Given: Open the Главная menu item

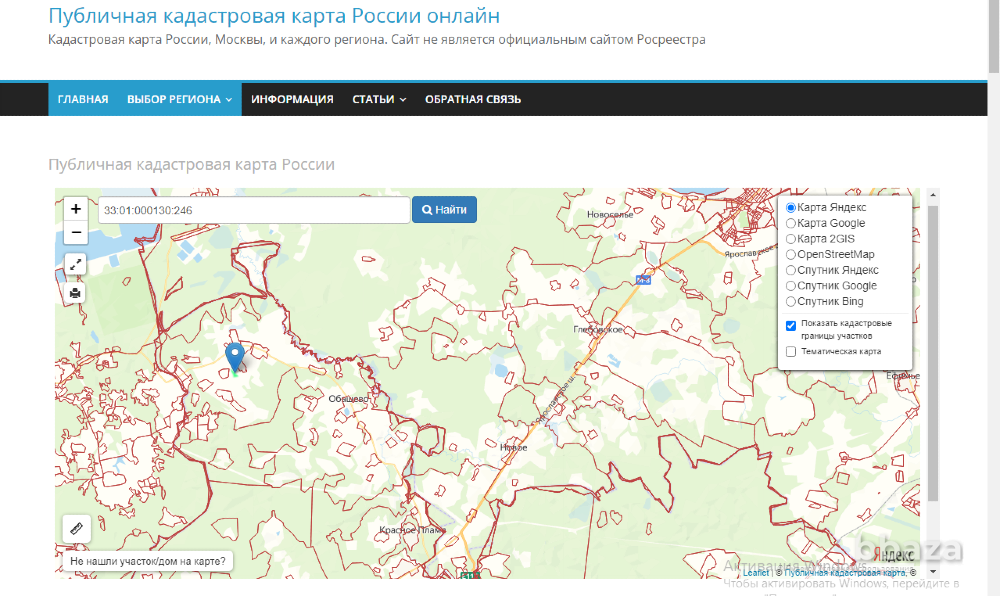Looking at the screenshot, I should click(83, 99).
